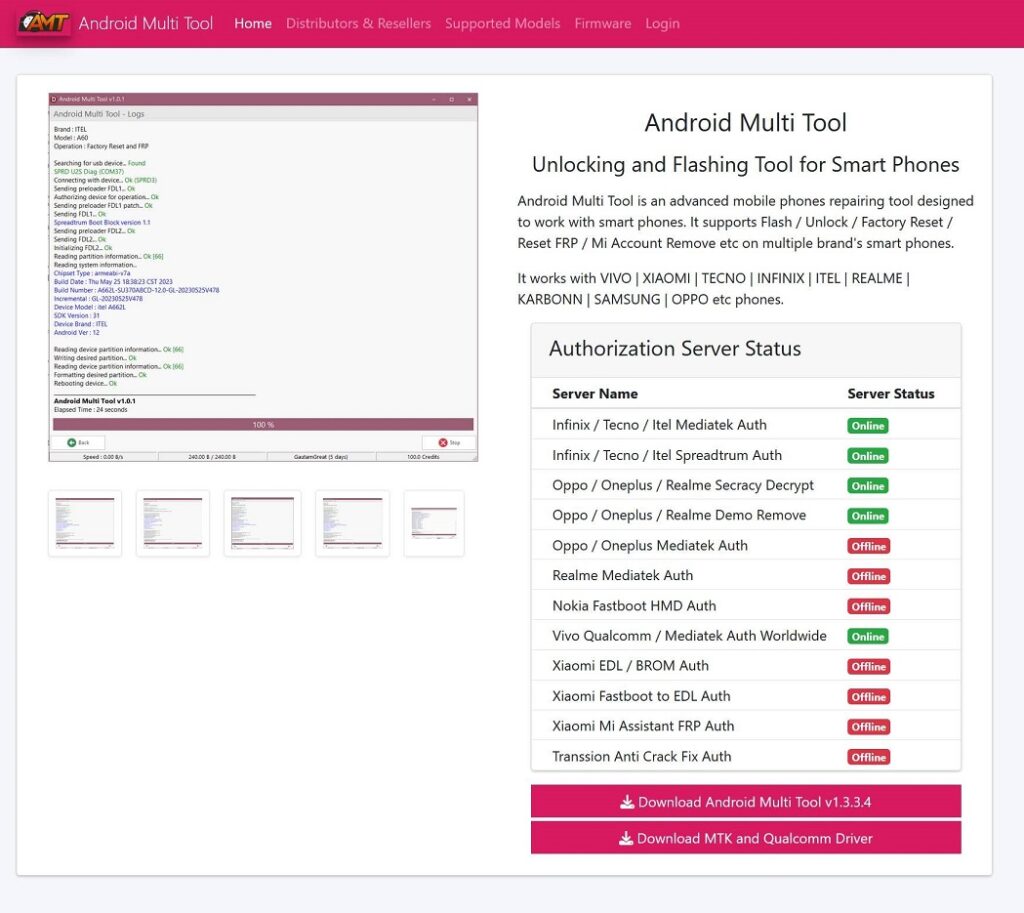Select the Infinix / Tecno / Itel Mediatek Auth row

pyautogui.click(x=746, y=424)
